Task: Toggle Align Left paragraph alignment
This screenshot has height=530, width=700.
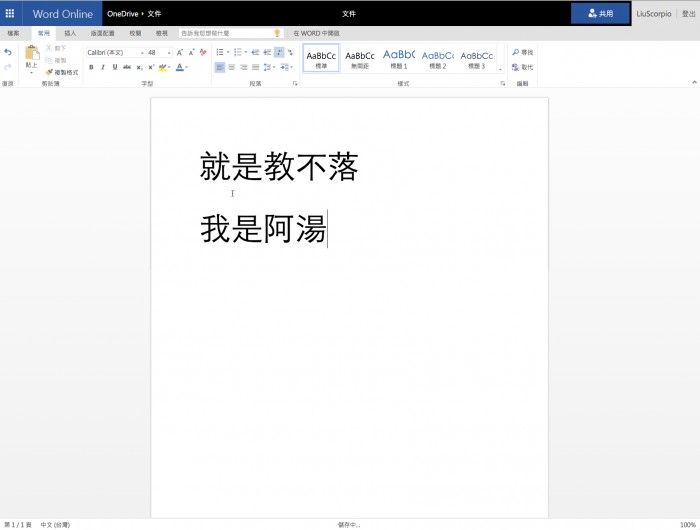Action: (220, 67)
